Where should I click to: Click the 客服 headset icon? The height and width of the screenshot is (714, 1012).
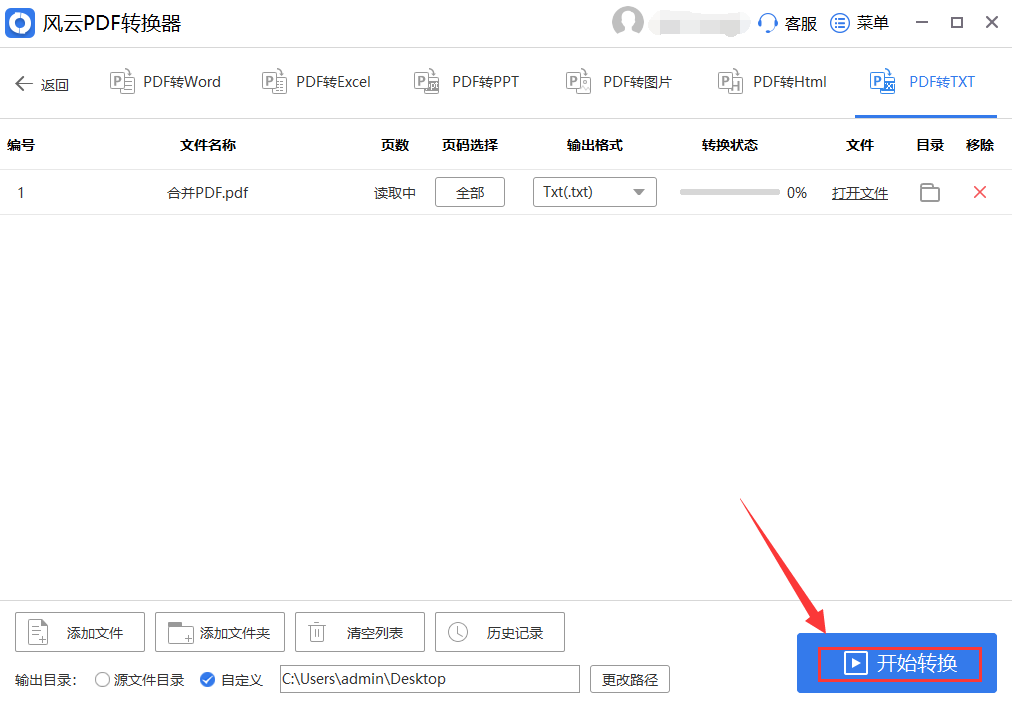(767, 23)
